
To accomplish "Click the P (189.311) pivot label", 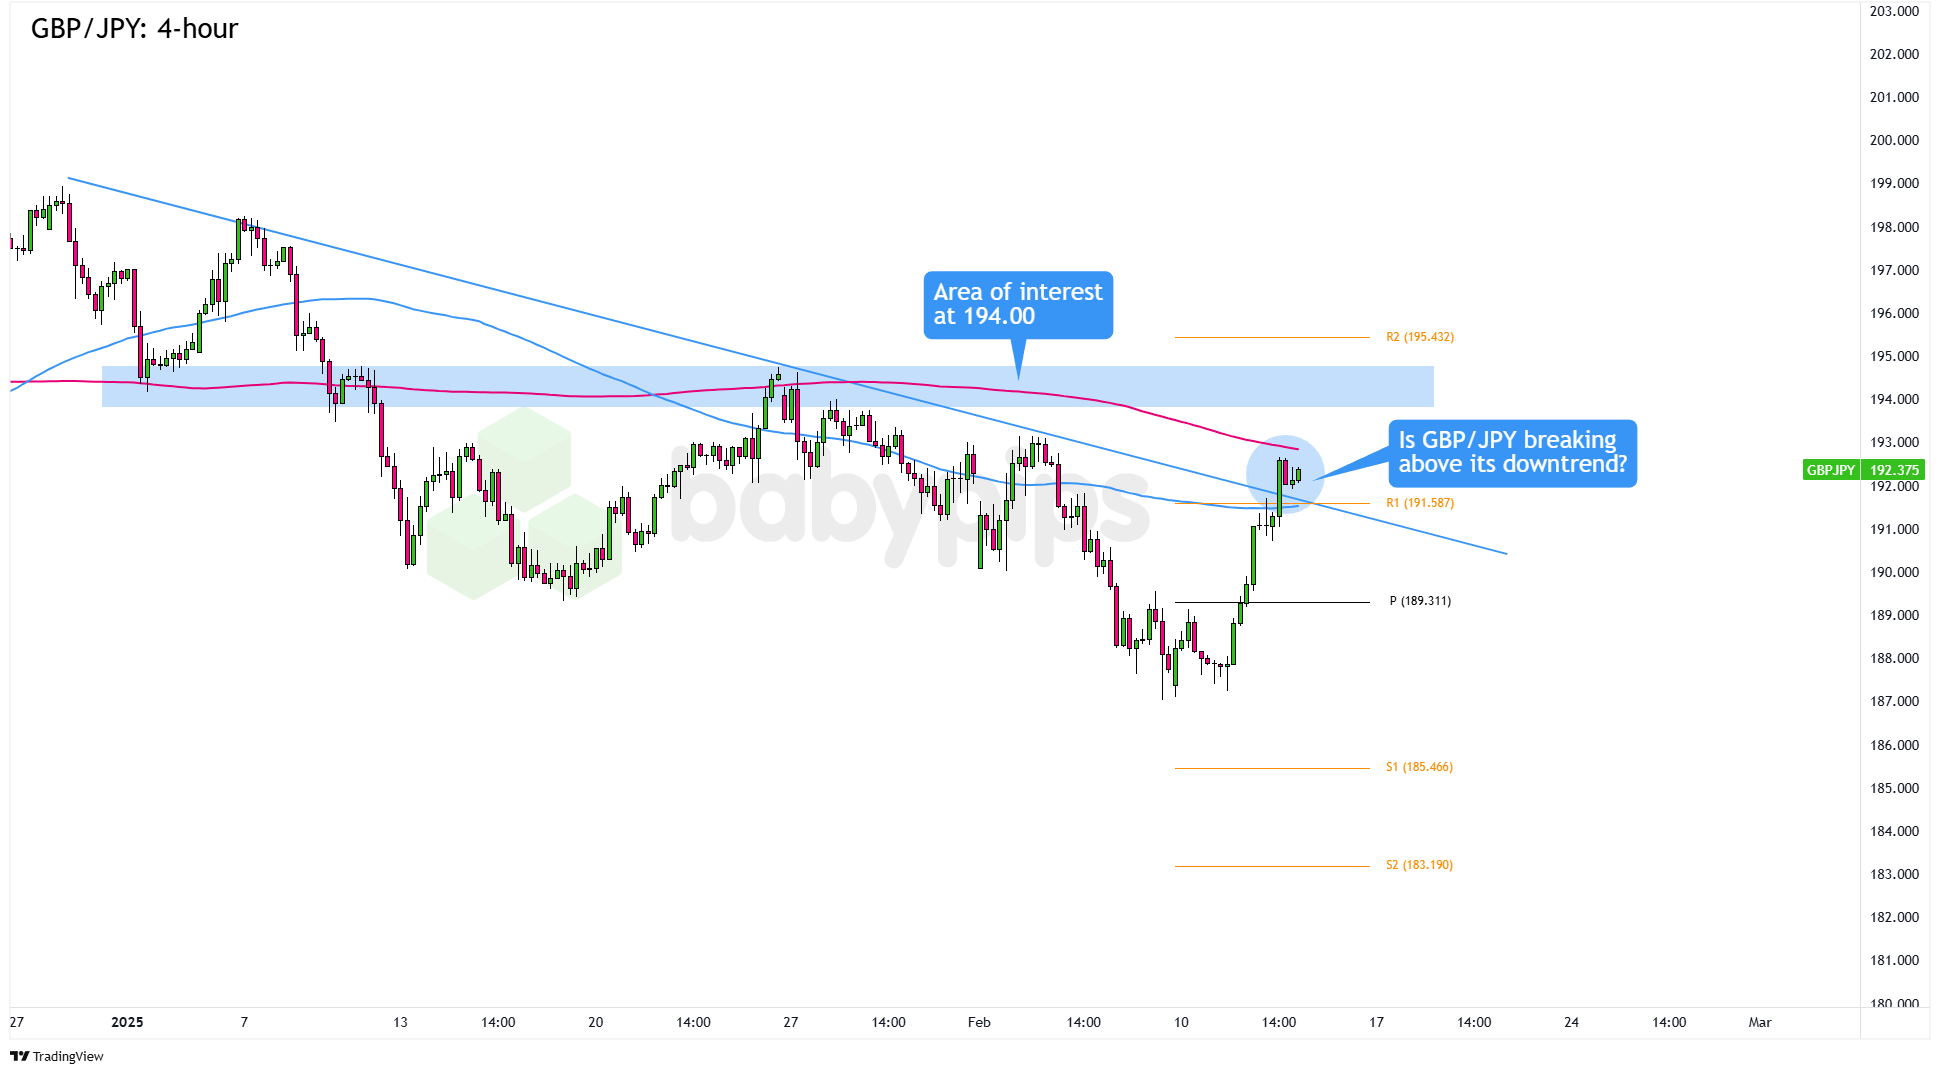I will pos(1420,601).
